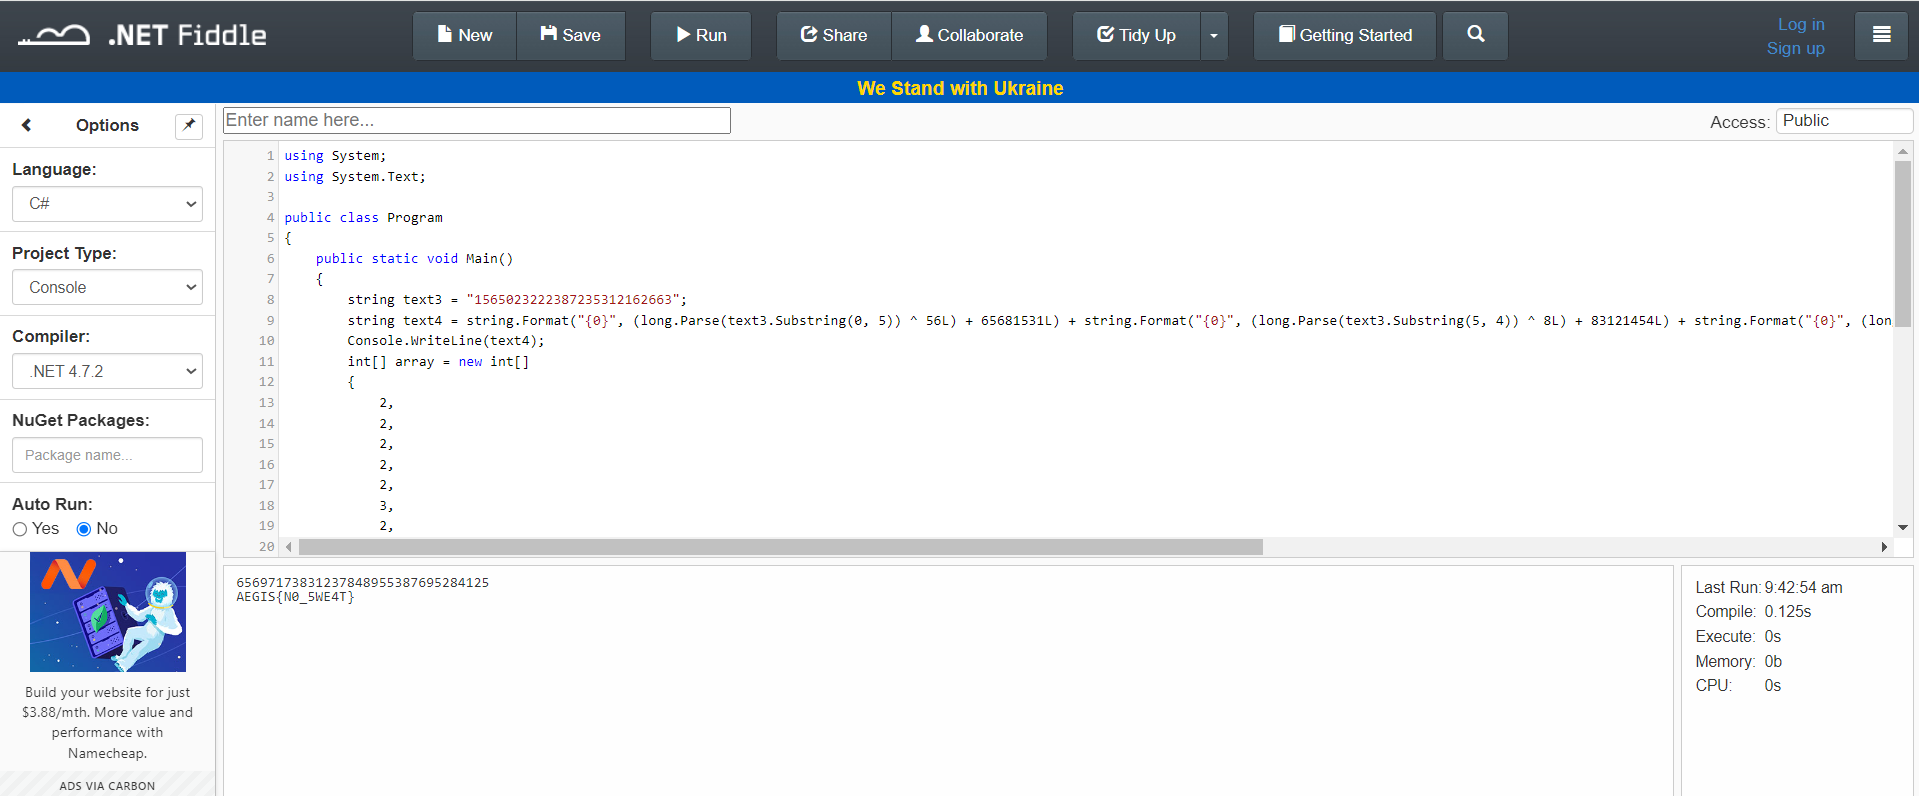The width and height of the screenshot is (1919, 796).
Task: Click the Log in link
Action: tap(1800, 24)
